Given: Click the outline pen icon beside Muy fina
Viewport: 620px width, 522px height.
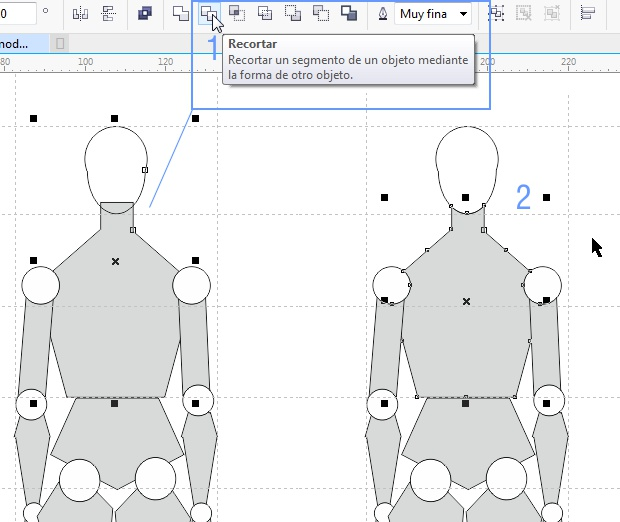Looking at the screenshot, I should pyautogui.click(x=383, y=14).
